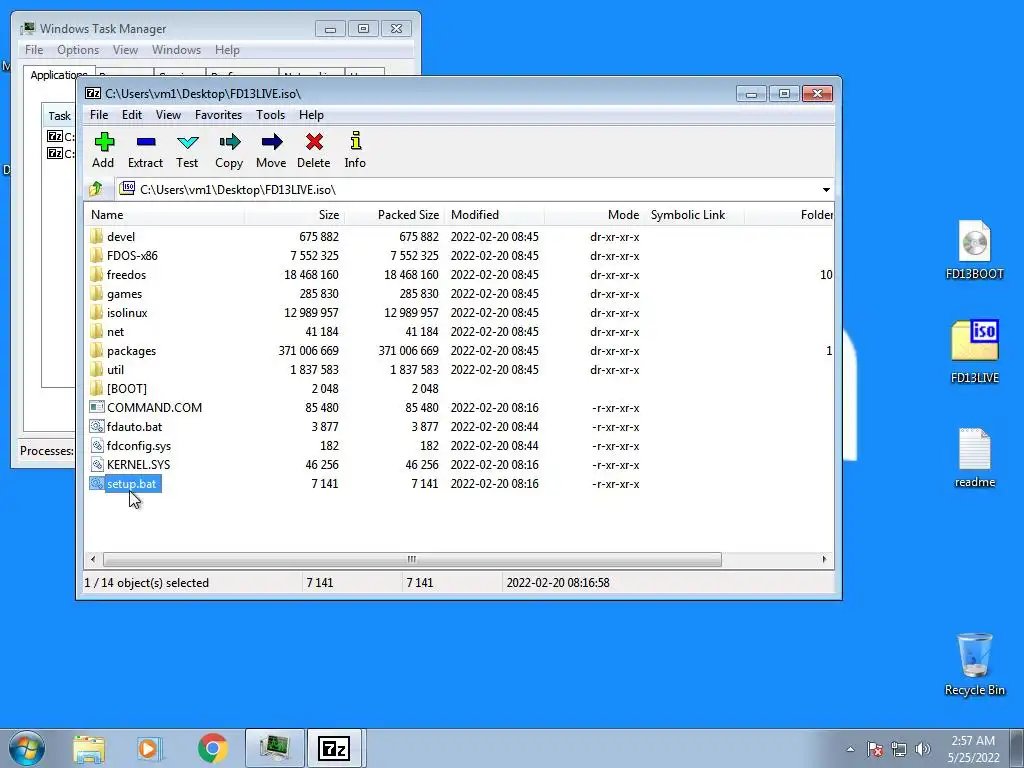Select the devel folder
Viewport: 1024px width, 768px height.
pos(121,236)
